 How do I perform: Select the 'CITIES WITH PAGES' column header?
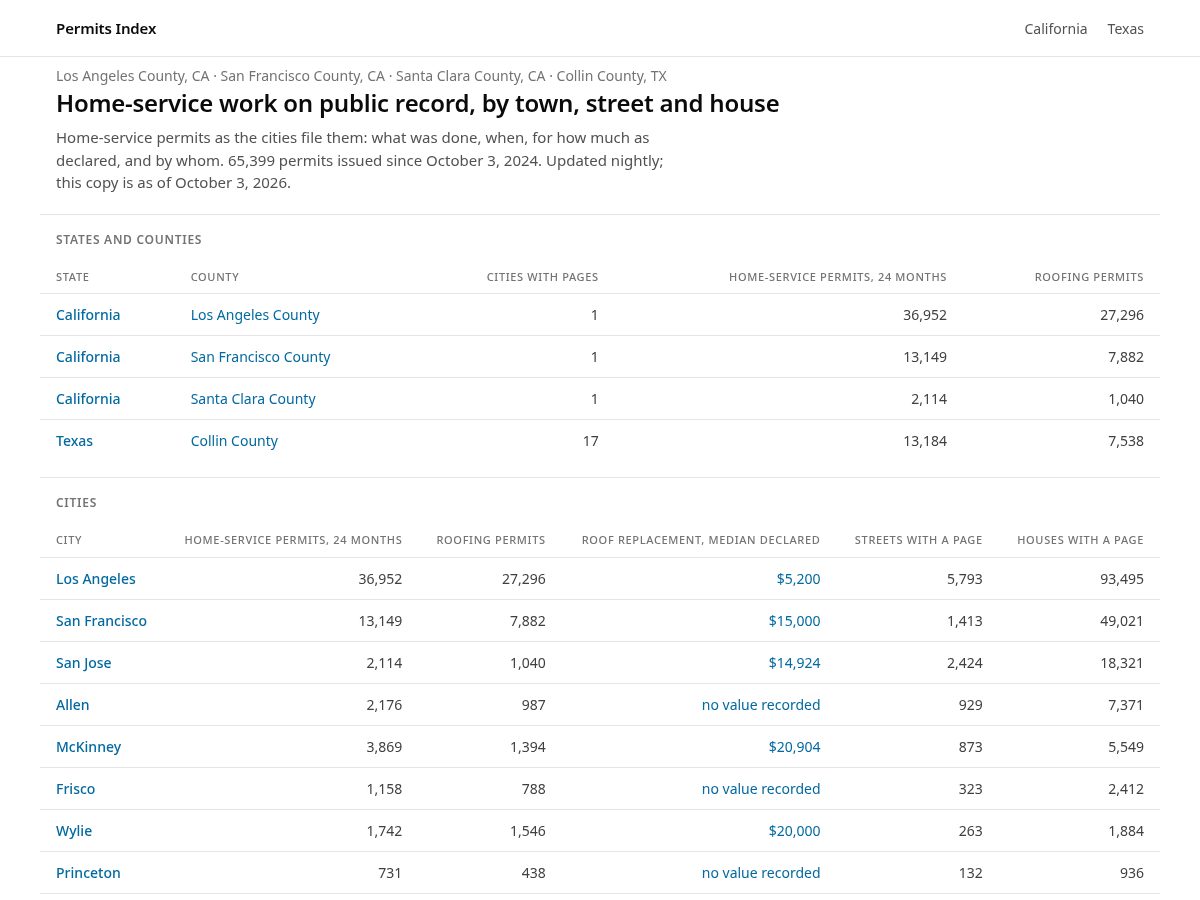click(x=543, y=277)
